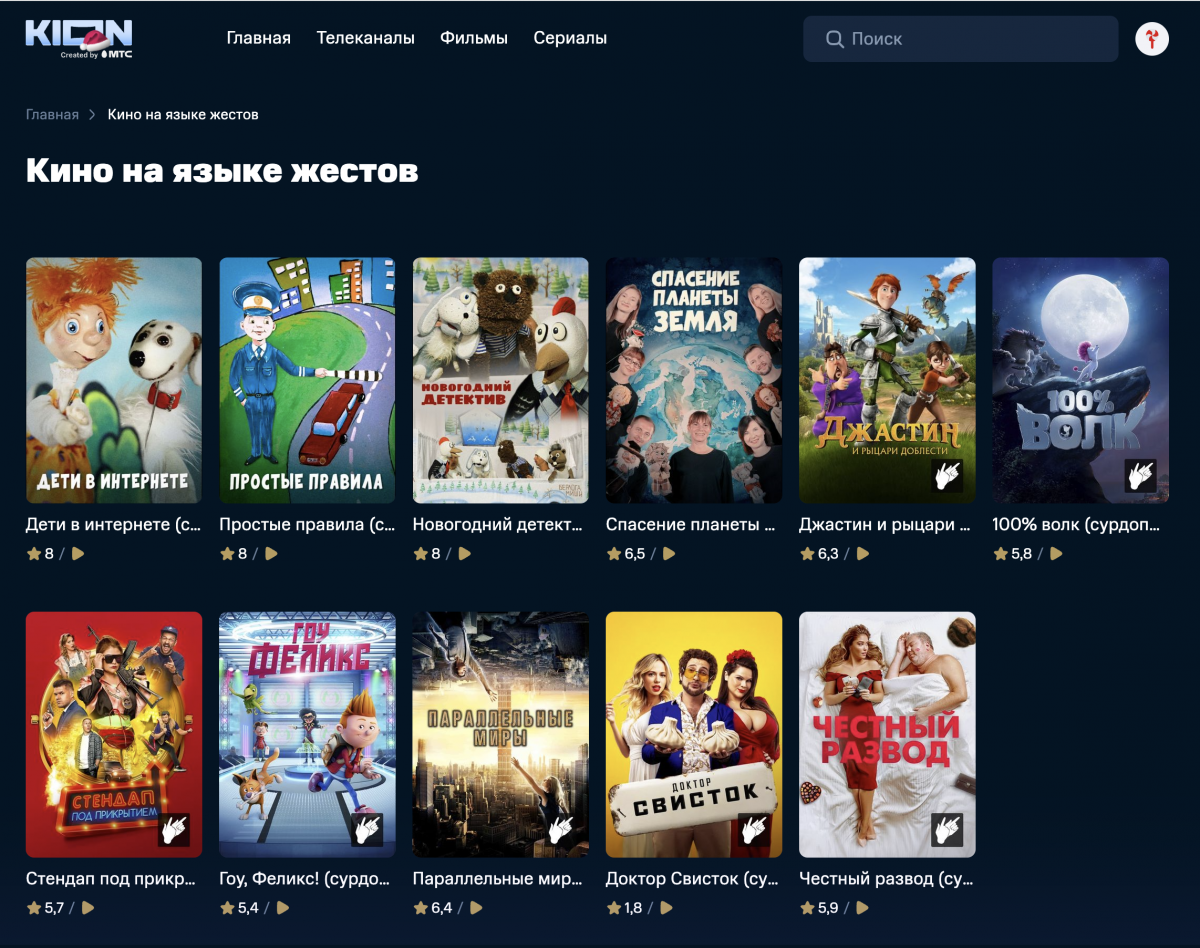Switch to Сериалы section
The image size is (1200, 948).
[x=570, y=38]
